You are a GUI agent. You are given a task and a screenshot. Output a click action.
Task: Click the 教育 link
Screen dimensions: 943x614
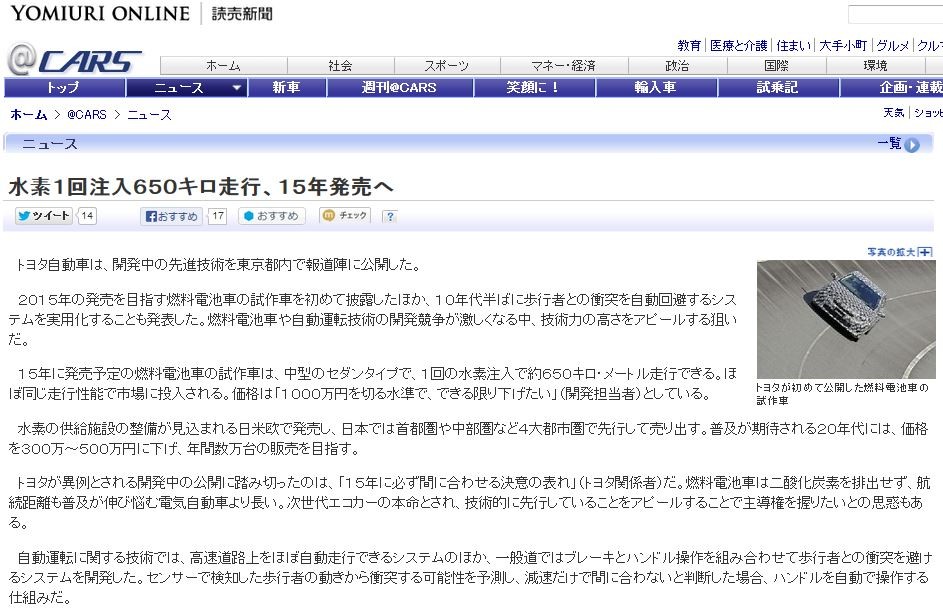[689, 46]
